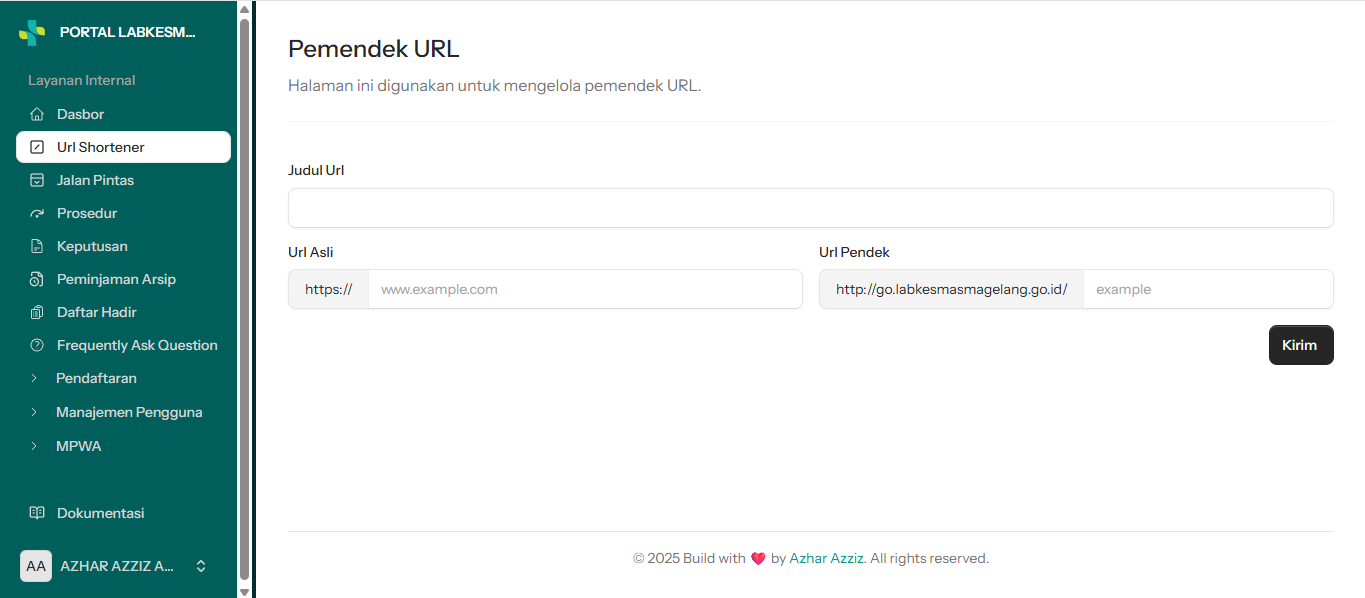1365x598 pixels.
Task: Submit the form with Kirim button
Action: tap(1301, 345)
